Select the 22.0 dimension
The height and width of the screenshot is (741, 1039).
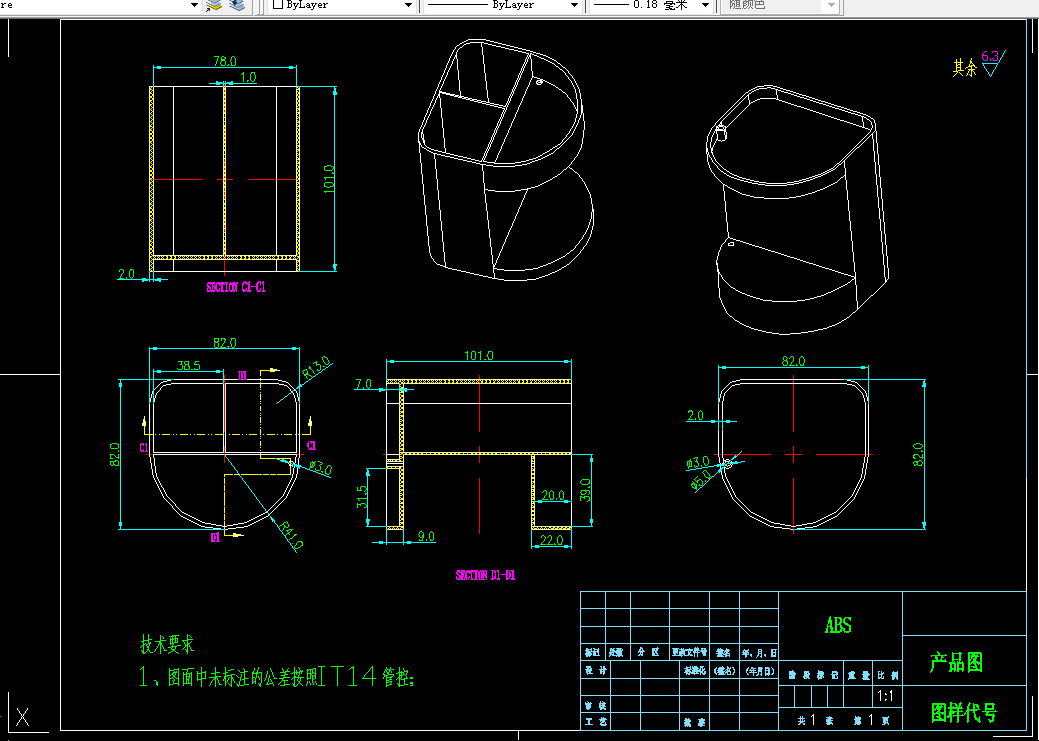(x=551, y=541)
